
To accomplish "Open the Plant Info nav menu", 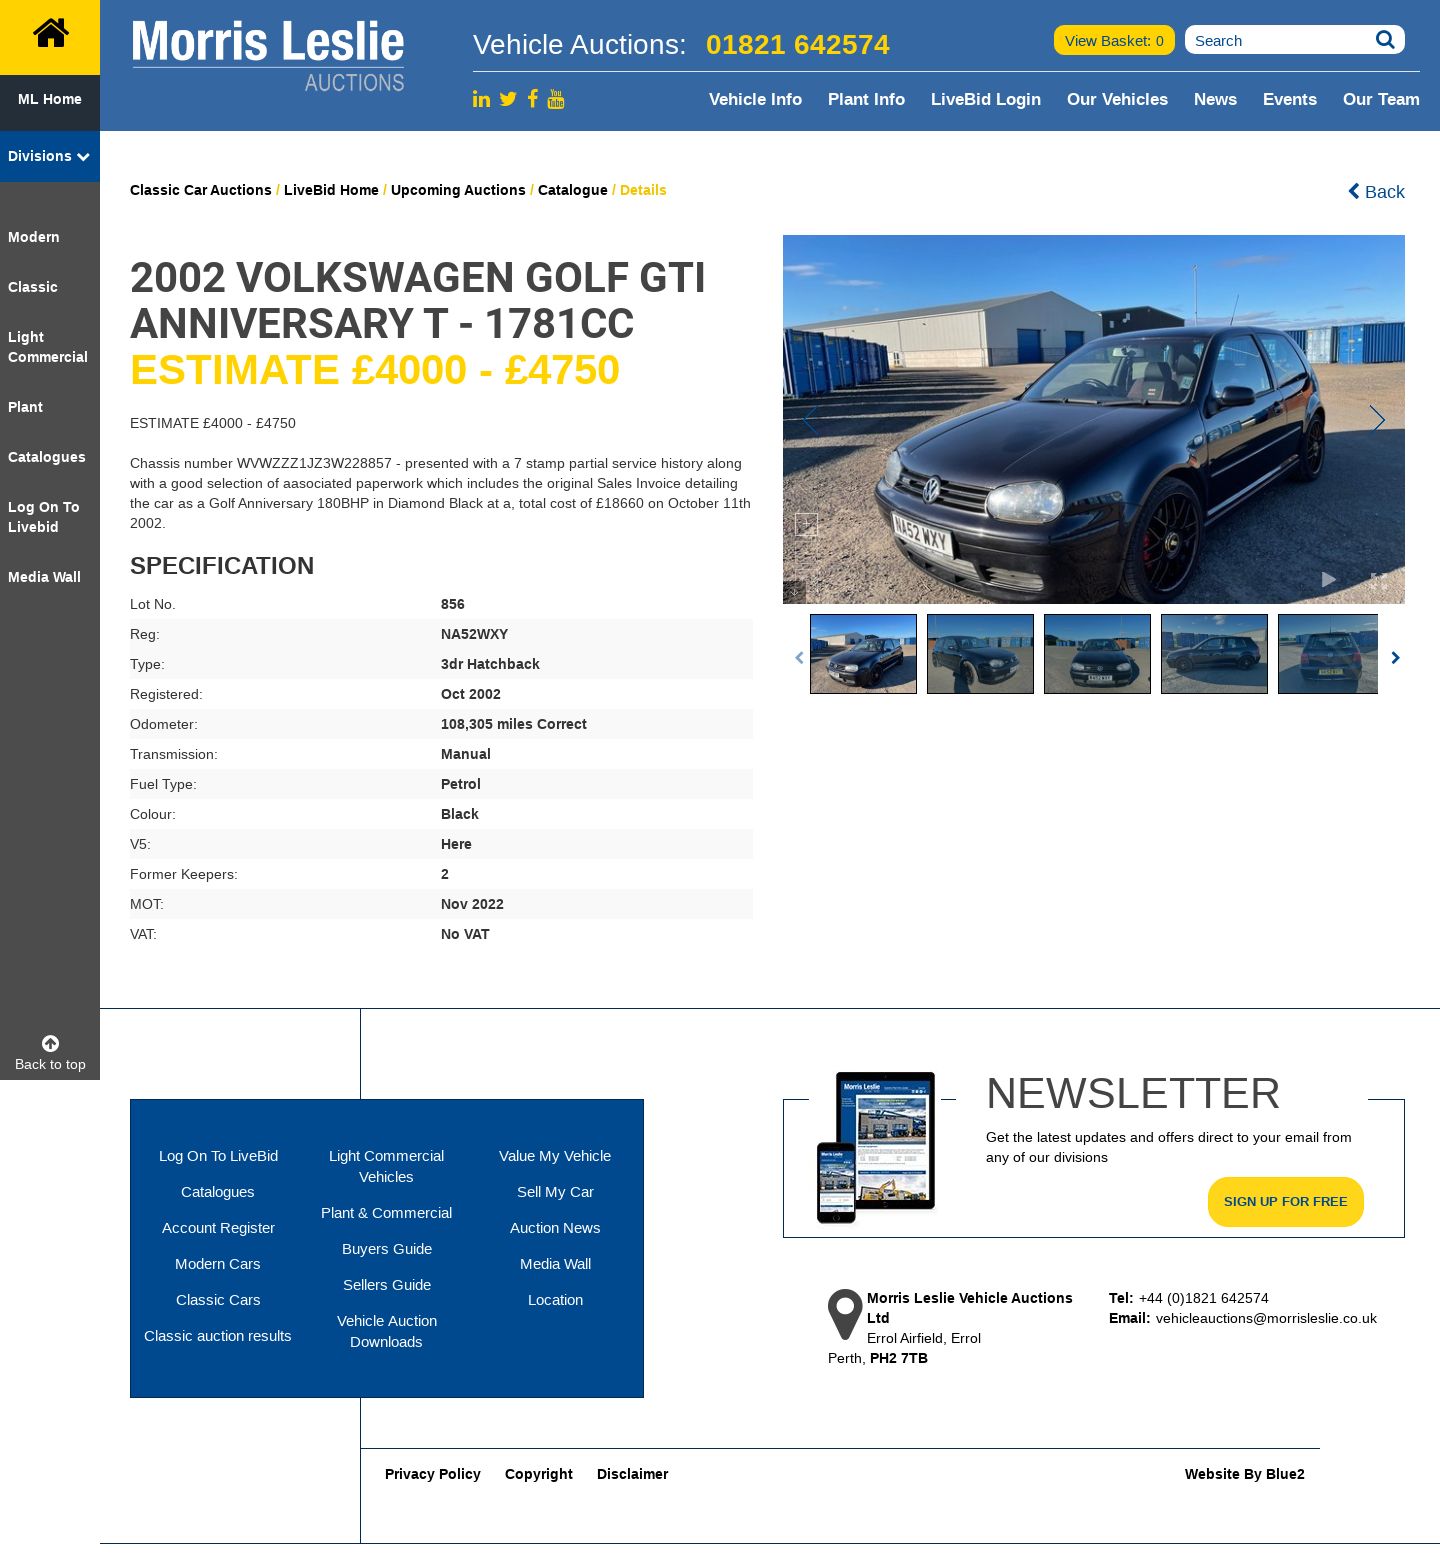I will click(866, 99).
